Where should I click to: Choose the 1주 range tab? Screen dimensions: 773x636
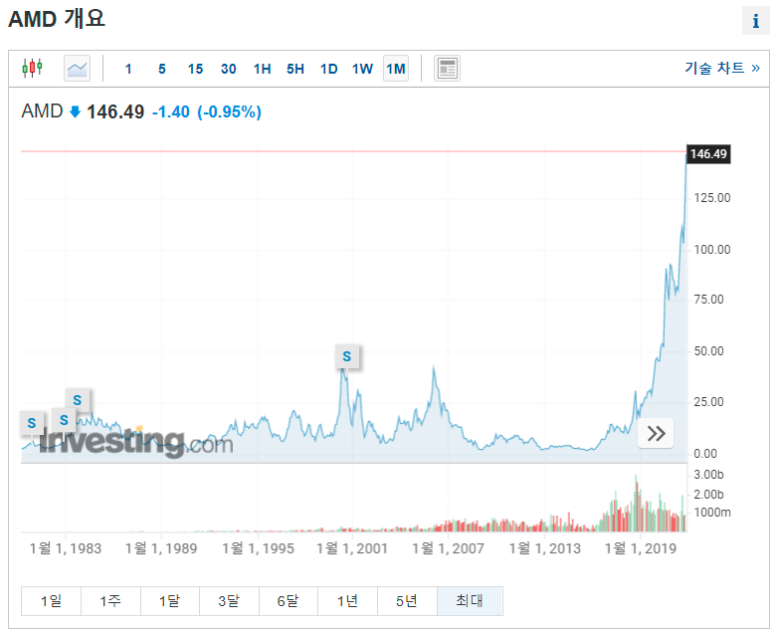click(x=110, y=601)
